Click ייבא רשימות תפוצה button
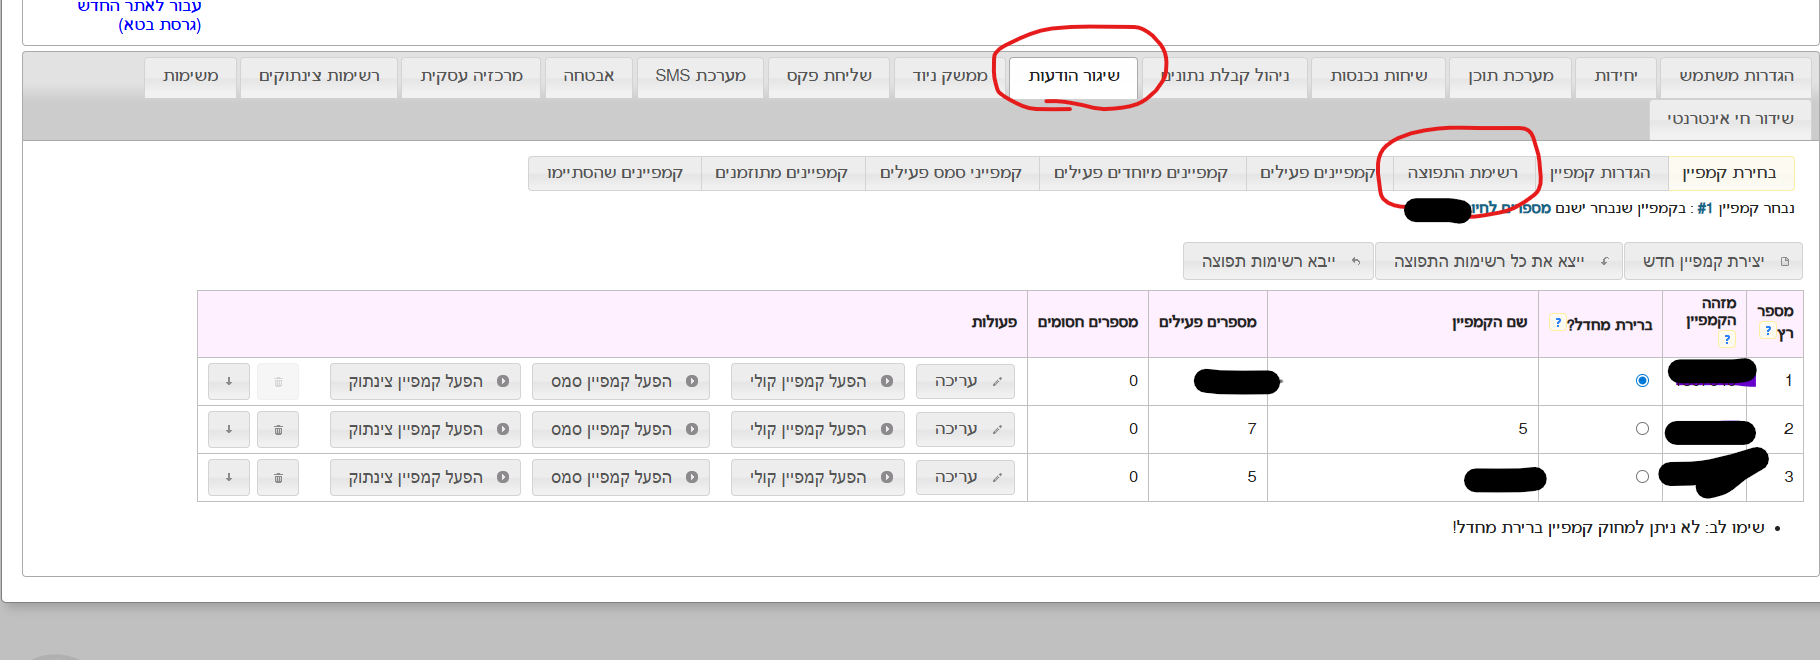Screen dimensions: 1820x660 [1278, 261]
